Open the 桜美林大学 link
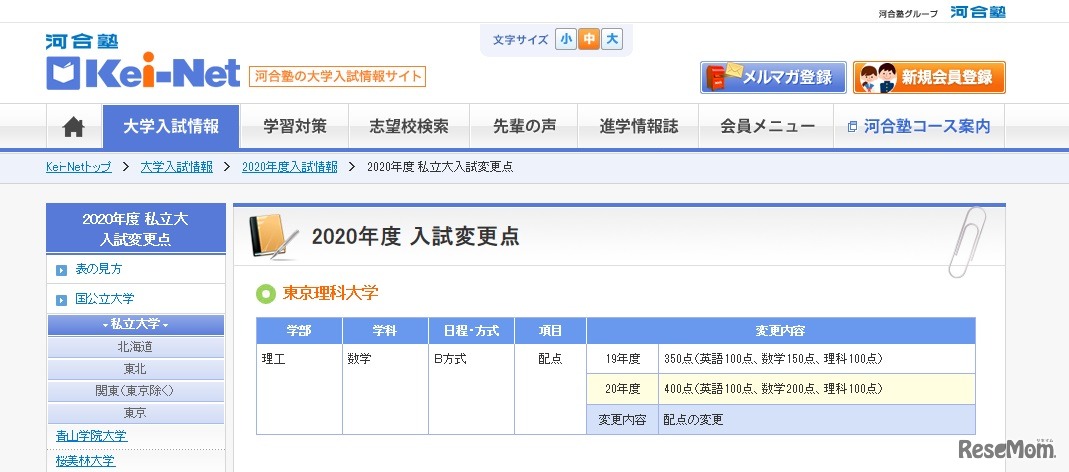The height and width of the screenshot is (472, 1069). pos(86,461)
